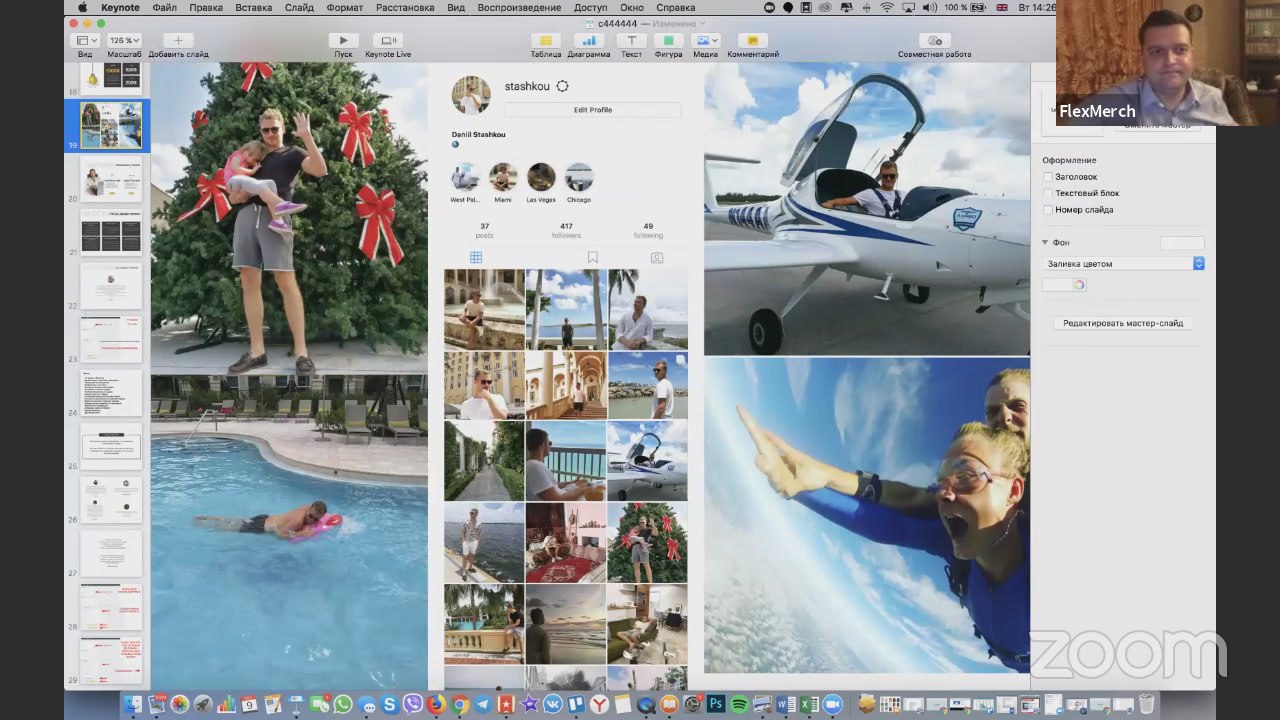Open the Файл menu

pos(165,7)
